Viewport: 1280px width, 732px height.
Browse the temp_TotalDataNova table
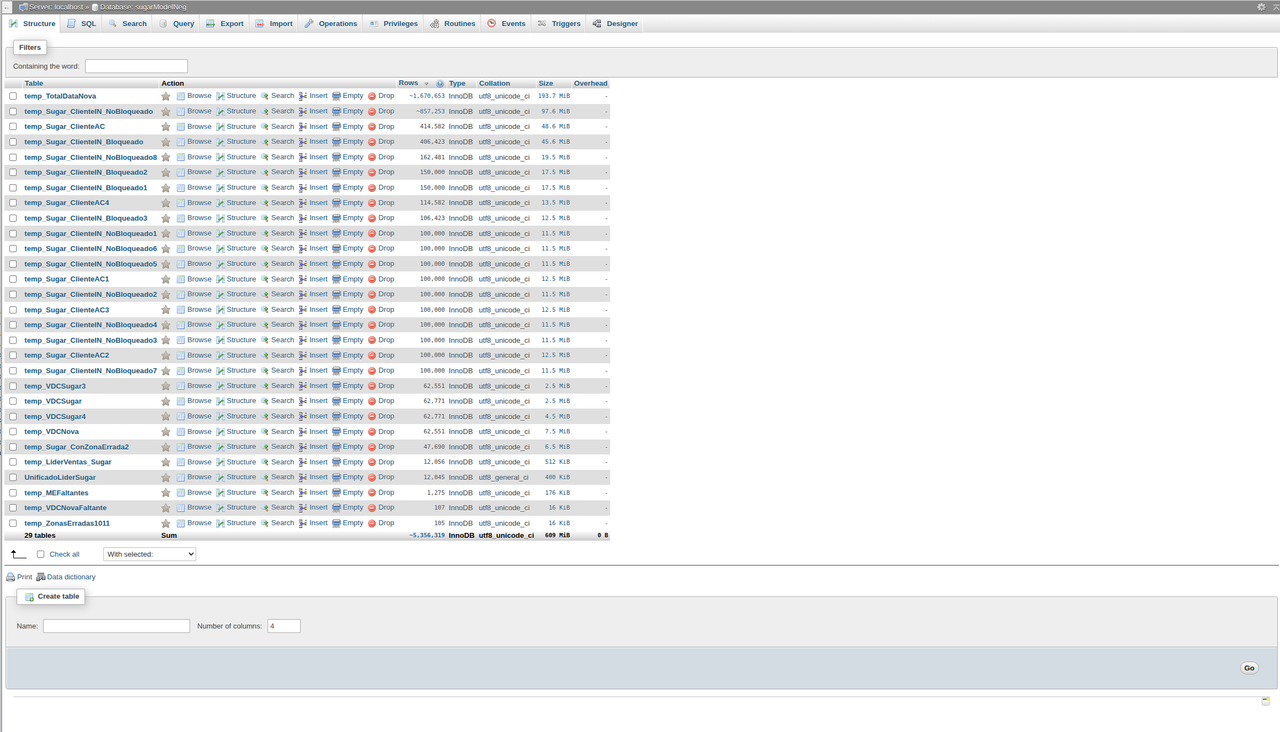click(x=199, y=96)
